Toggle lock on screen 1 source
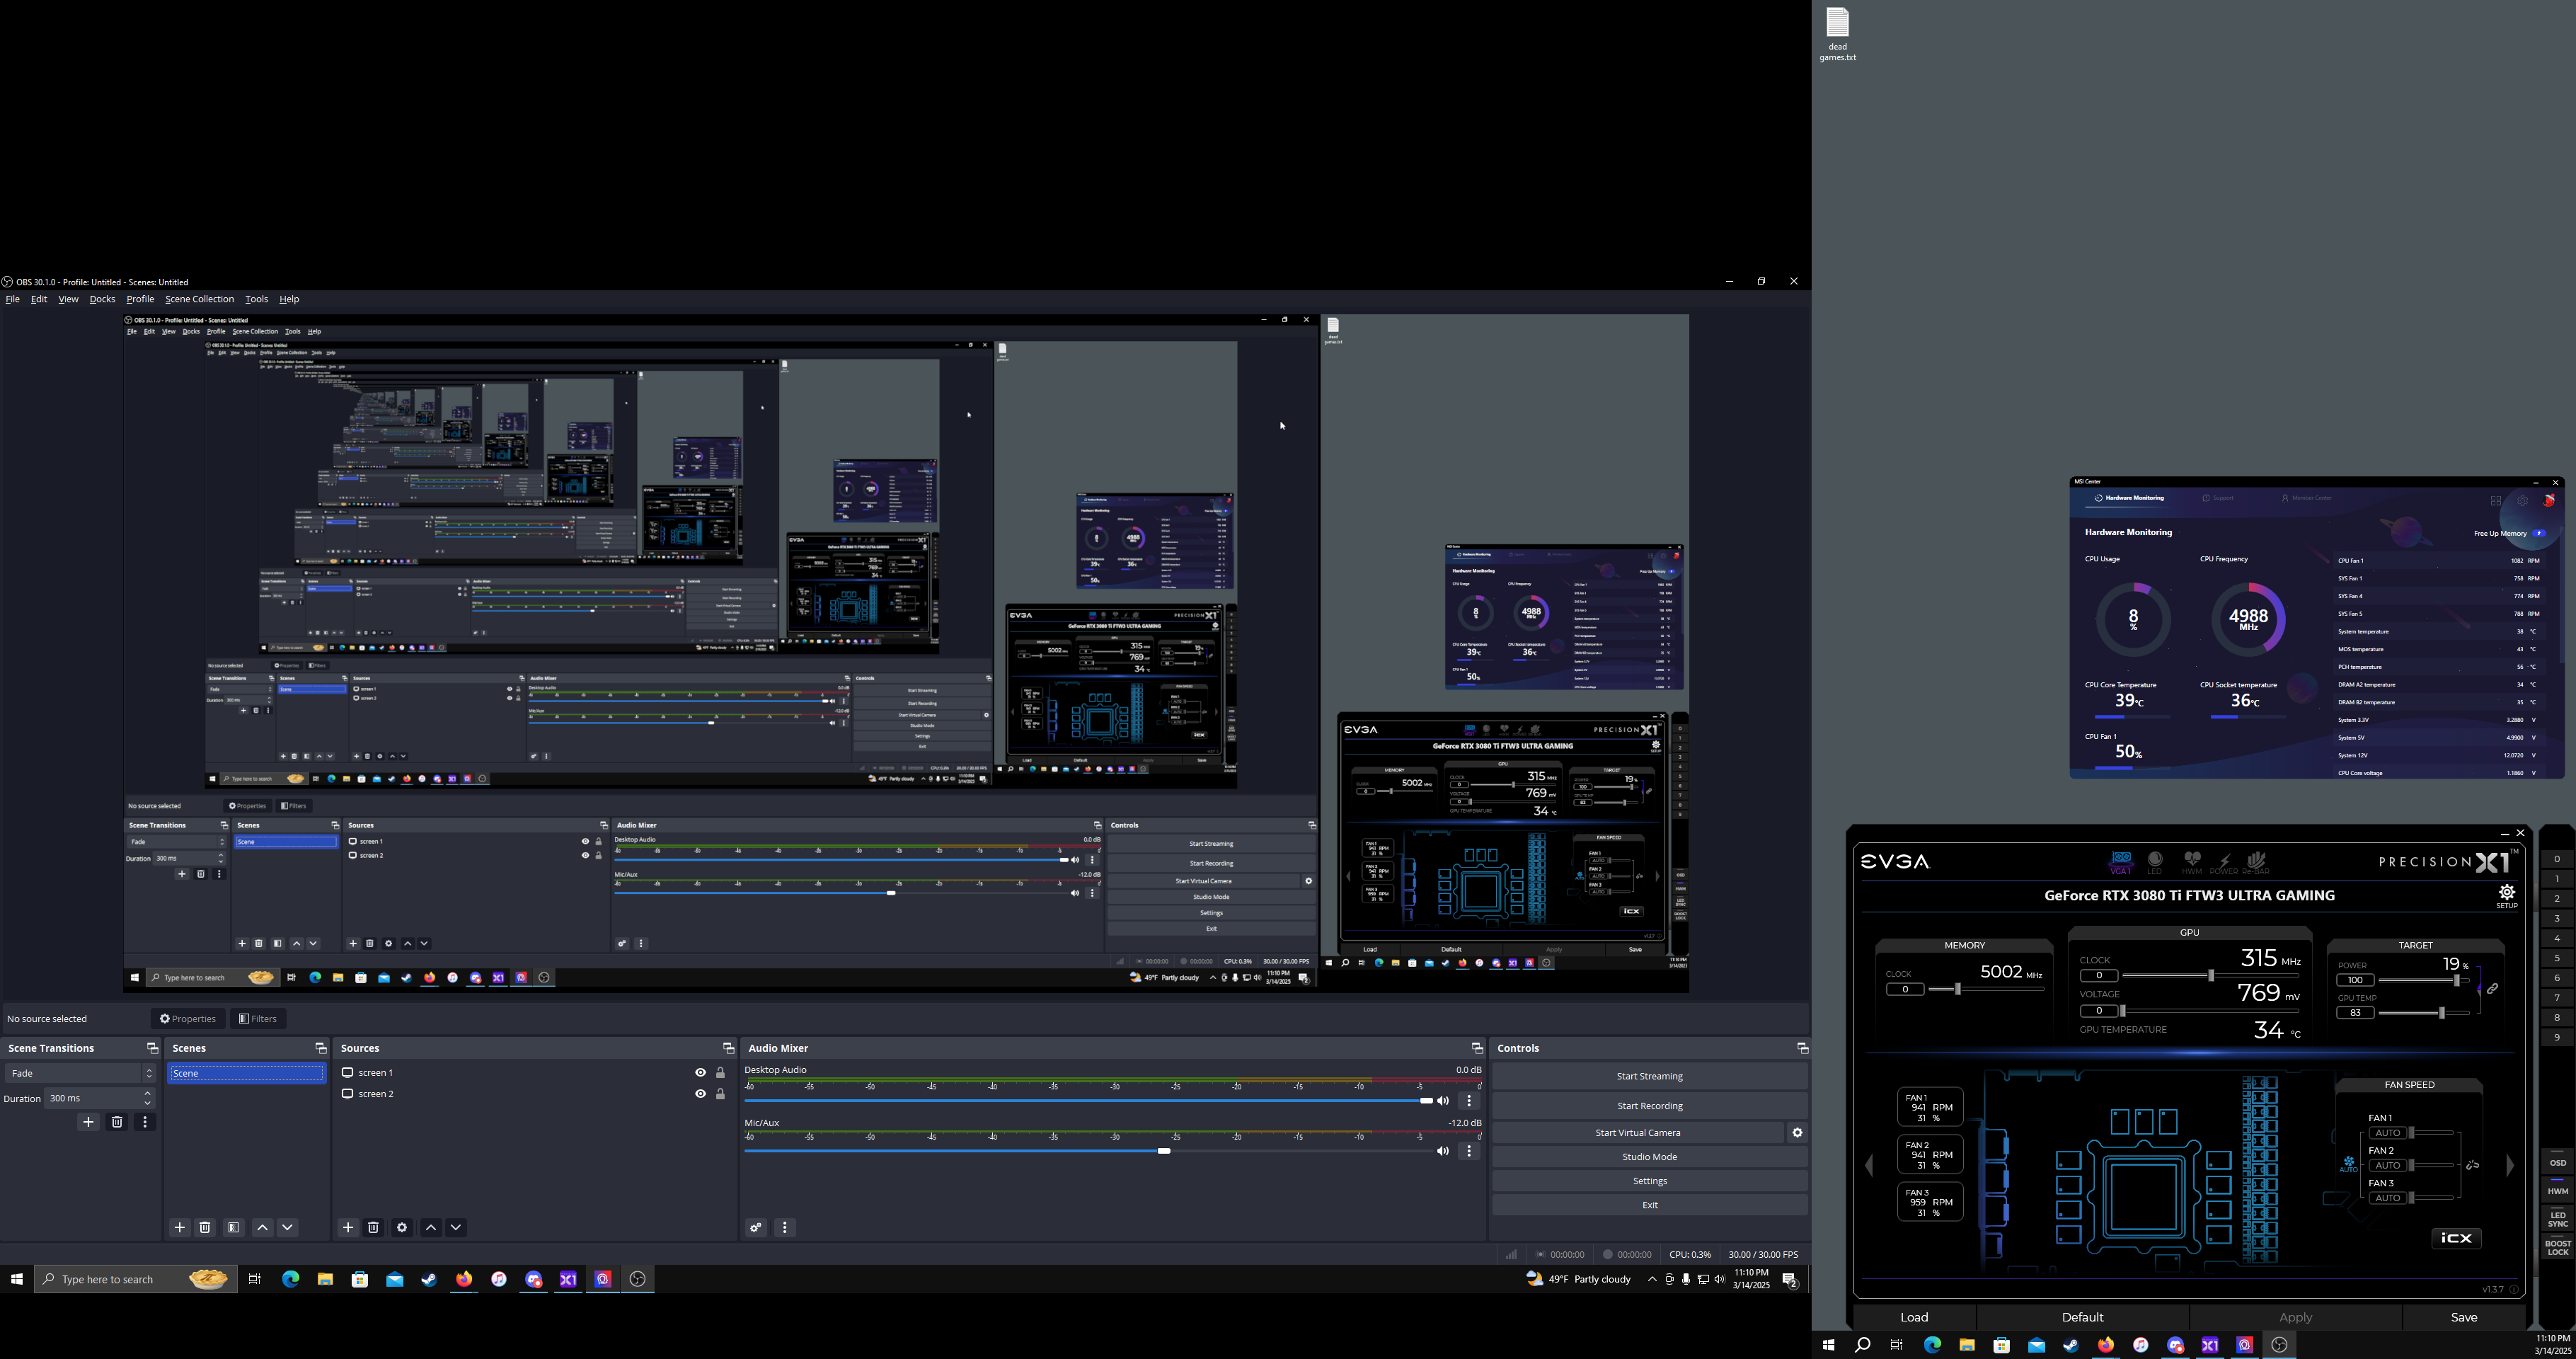This screenshot has width=2576, height=1359. (720, 1073)
